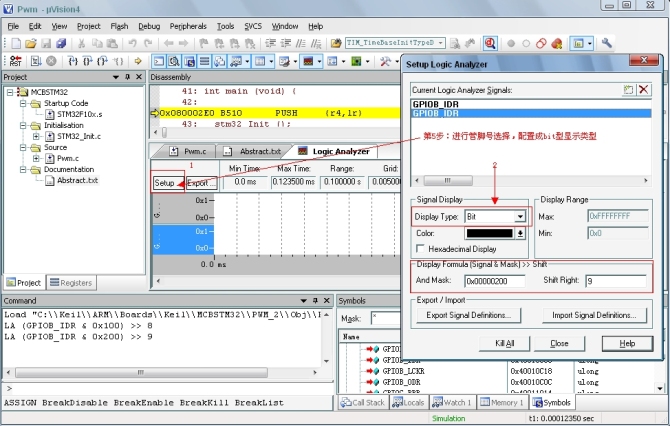Click the And Mask input field
Image resolution: width=670 pixels, height=426 pixels.
click(x=495, y=281)
